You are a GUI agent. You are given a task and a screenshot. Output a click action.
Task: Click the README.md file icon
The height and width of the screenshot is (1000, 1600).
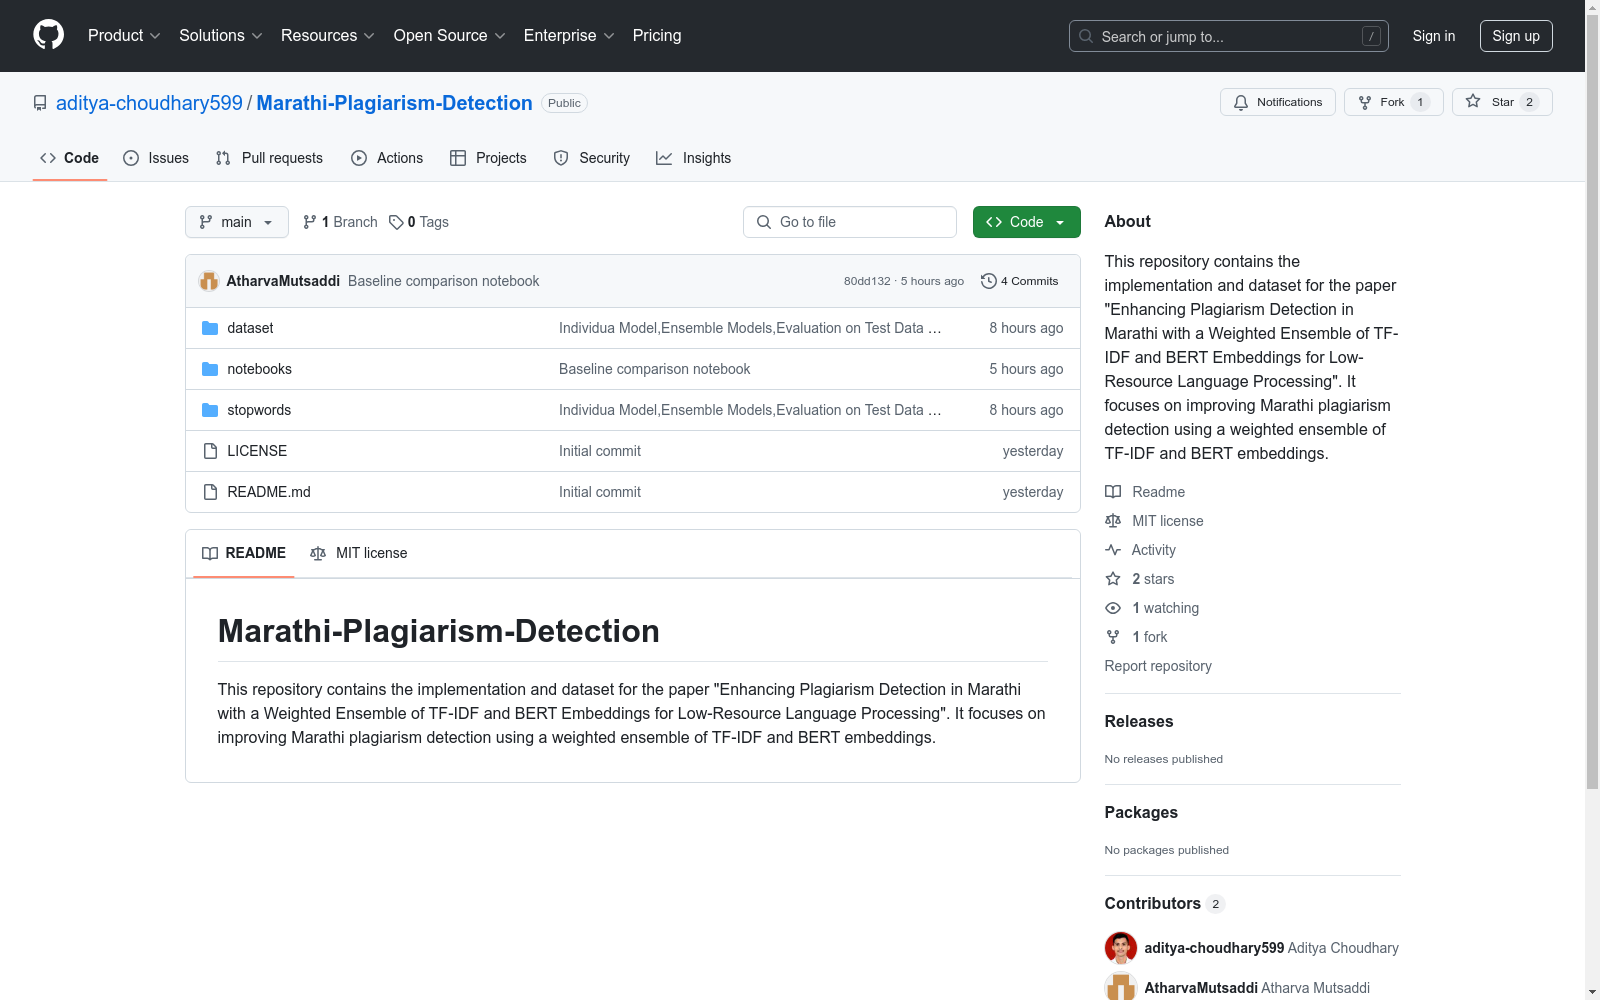click(x=210, y=492)
